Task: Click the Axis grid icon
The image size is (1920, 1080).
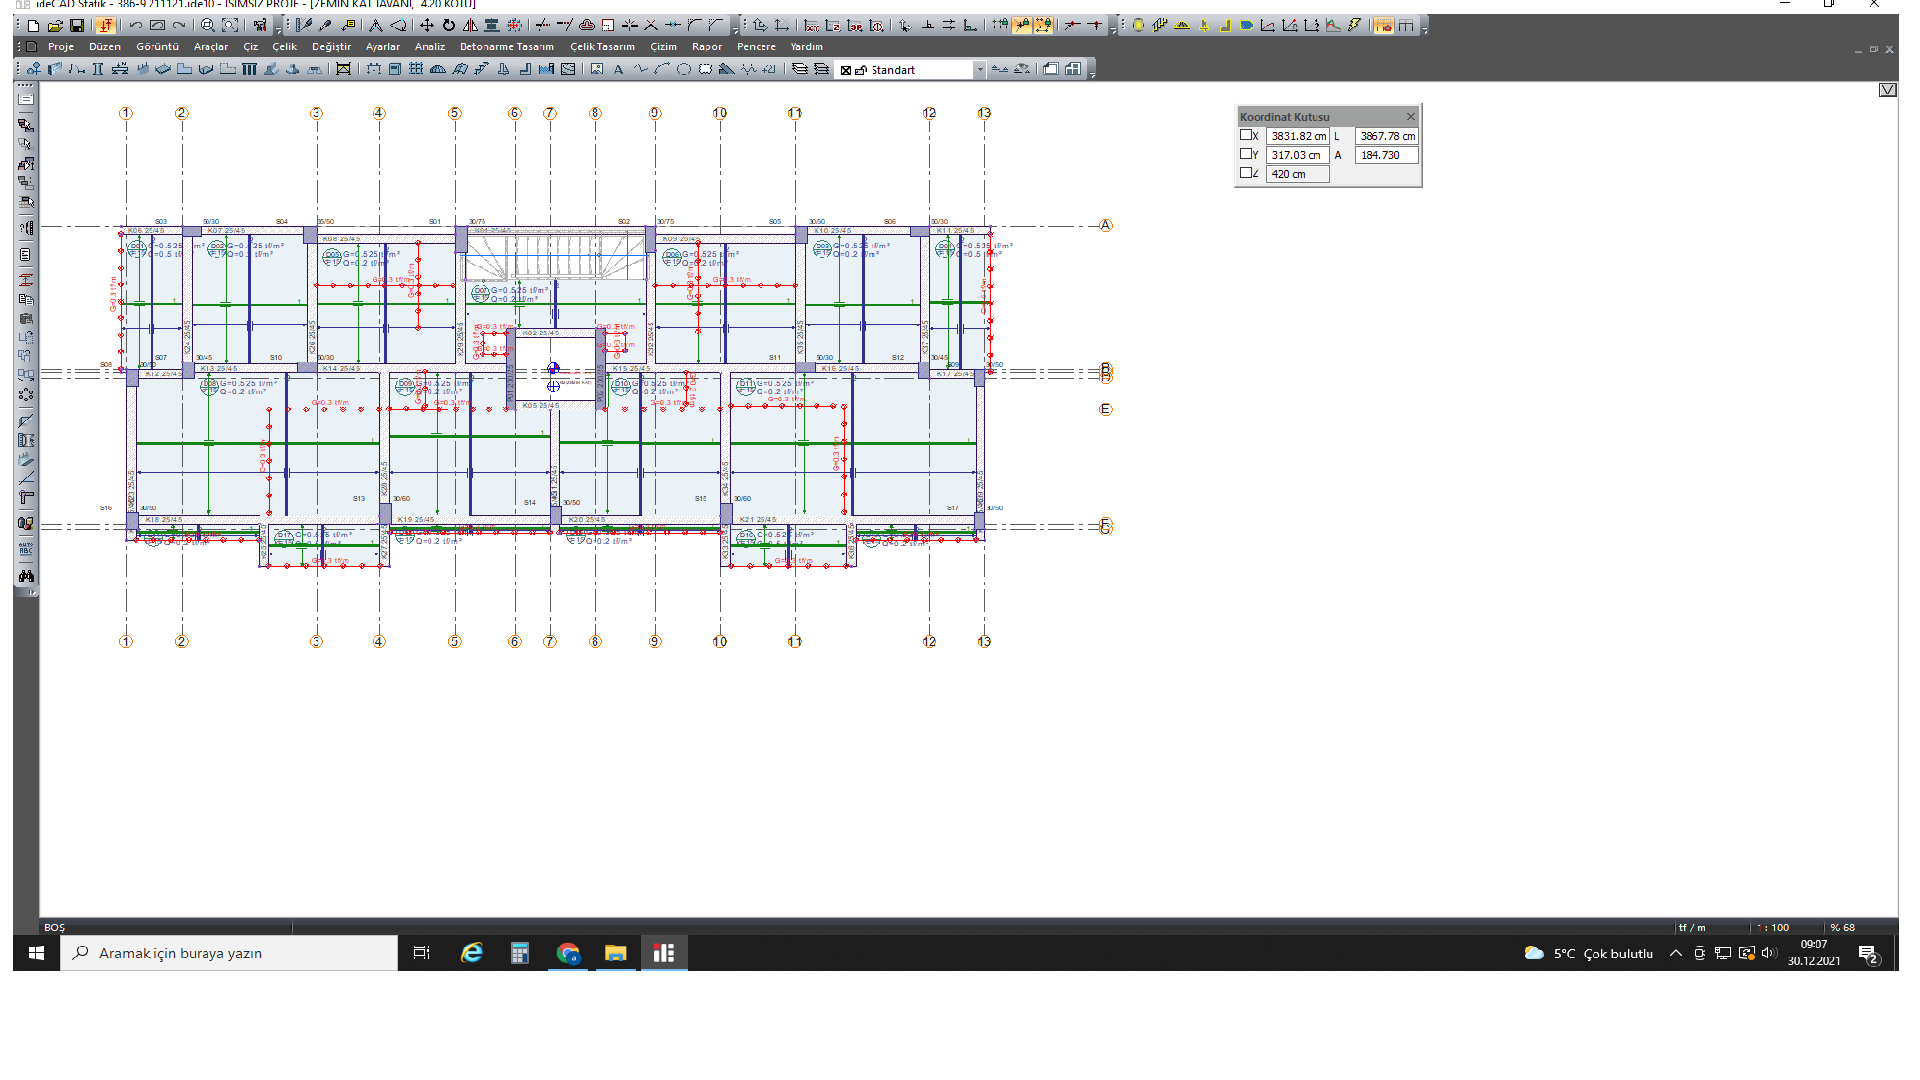Action: pyautogui.click(x=416, y=69)
